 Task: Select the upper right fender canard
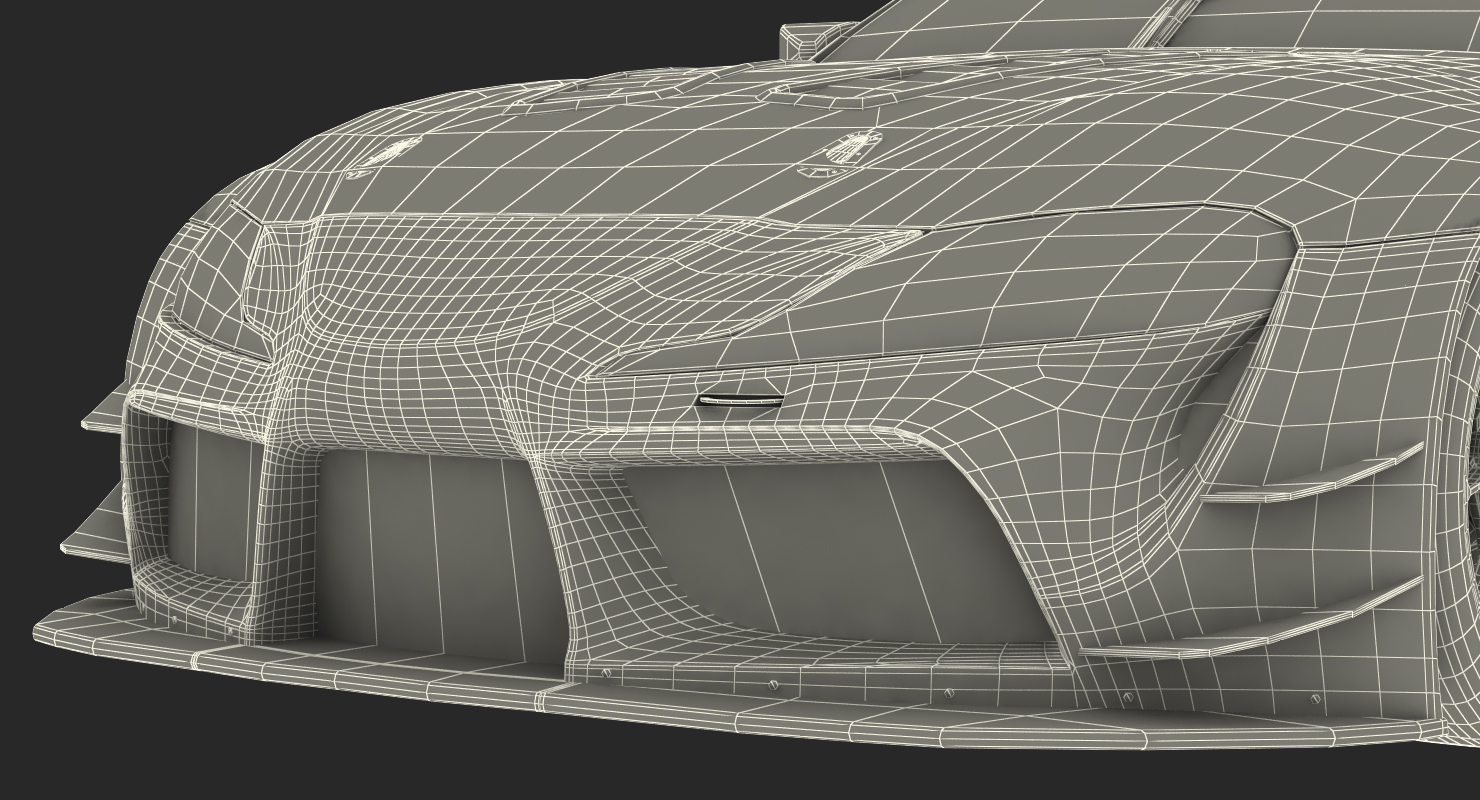tap(1312, 473)
